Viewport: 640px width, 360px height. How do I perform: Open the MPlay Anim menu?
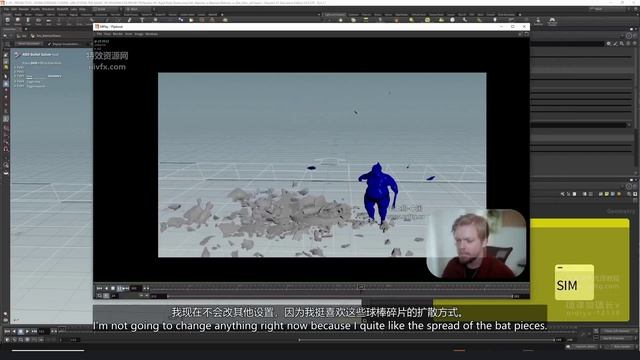[128, 34]
